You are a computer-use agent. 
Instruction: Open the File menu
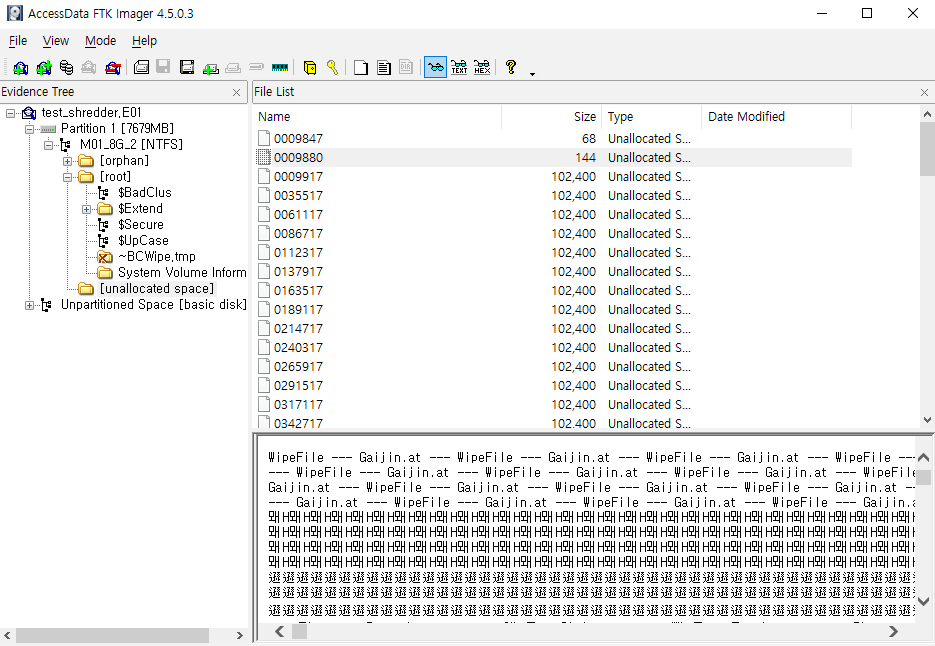coord(18,41)
